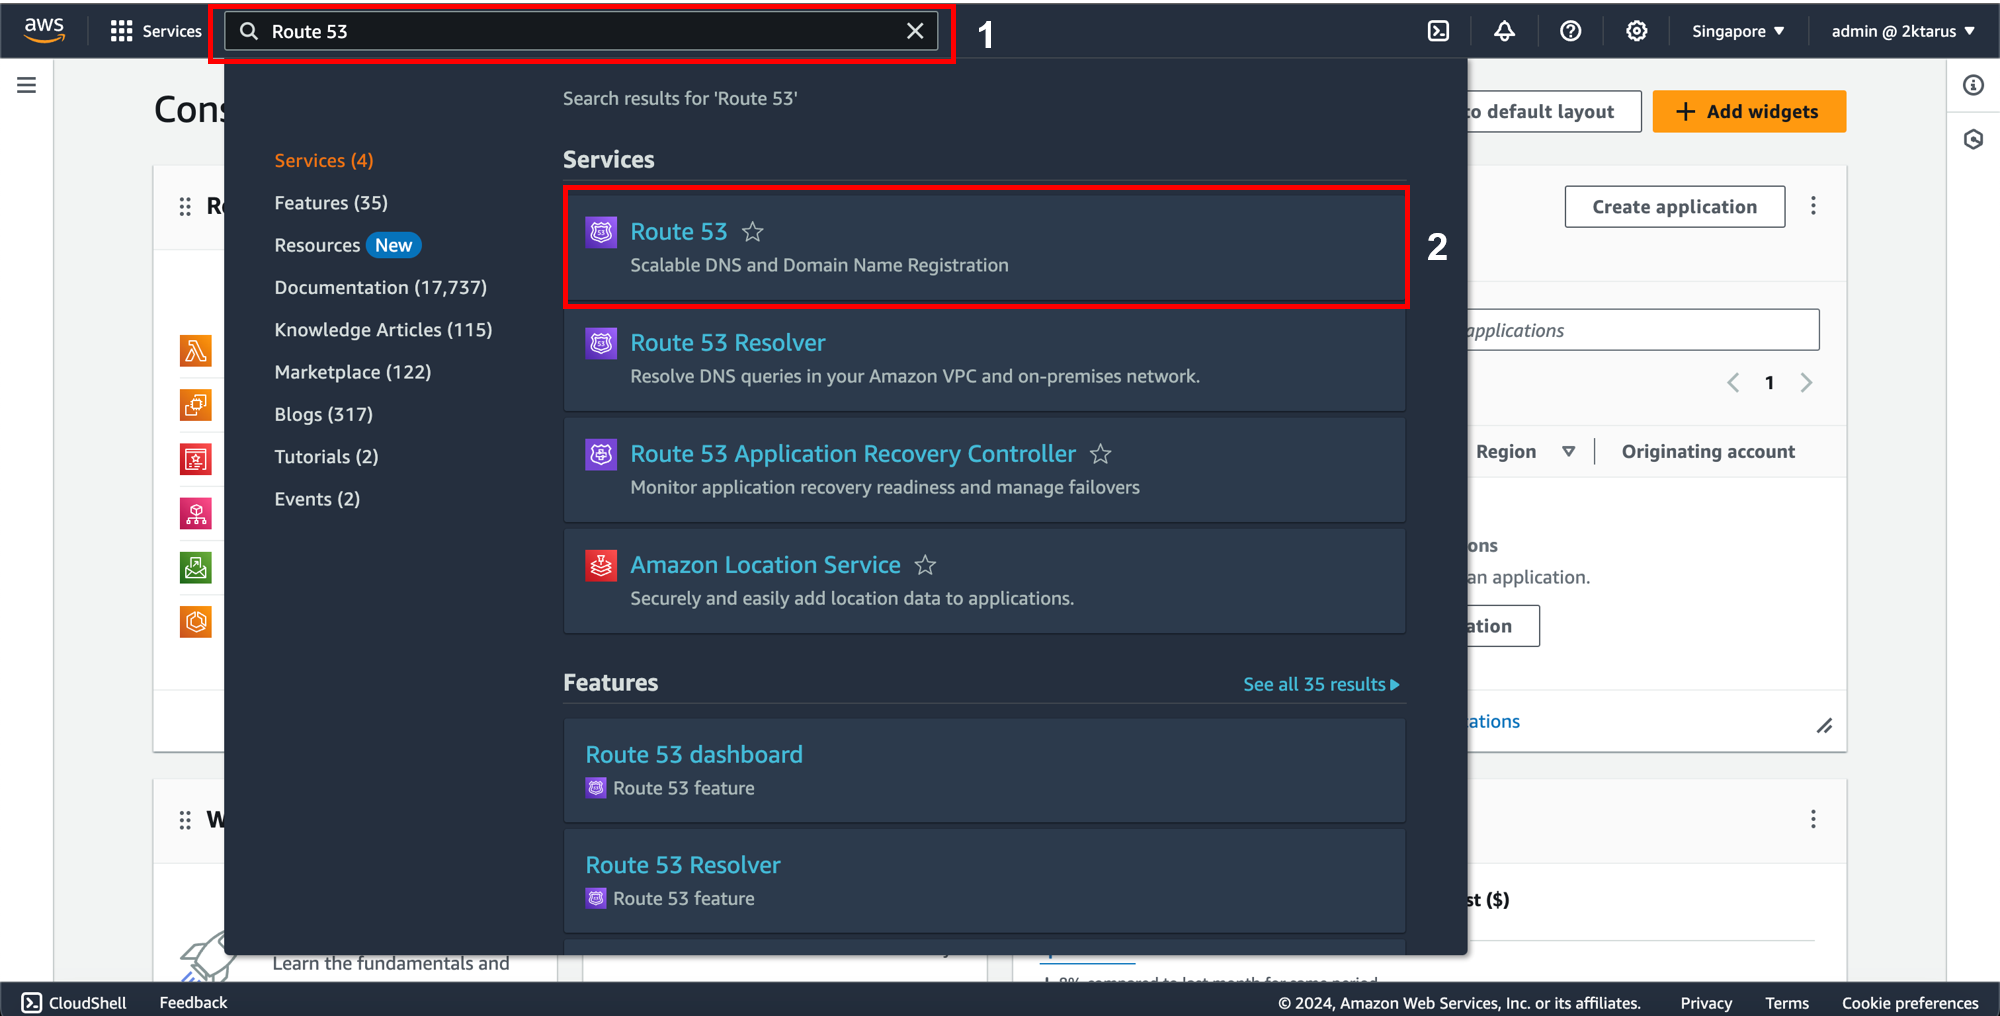This screenshot has height=1016, width=2000.
Task: Select Knowledge Articles (115) category
Action: coord(383,330)
